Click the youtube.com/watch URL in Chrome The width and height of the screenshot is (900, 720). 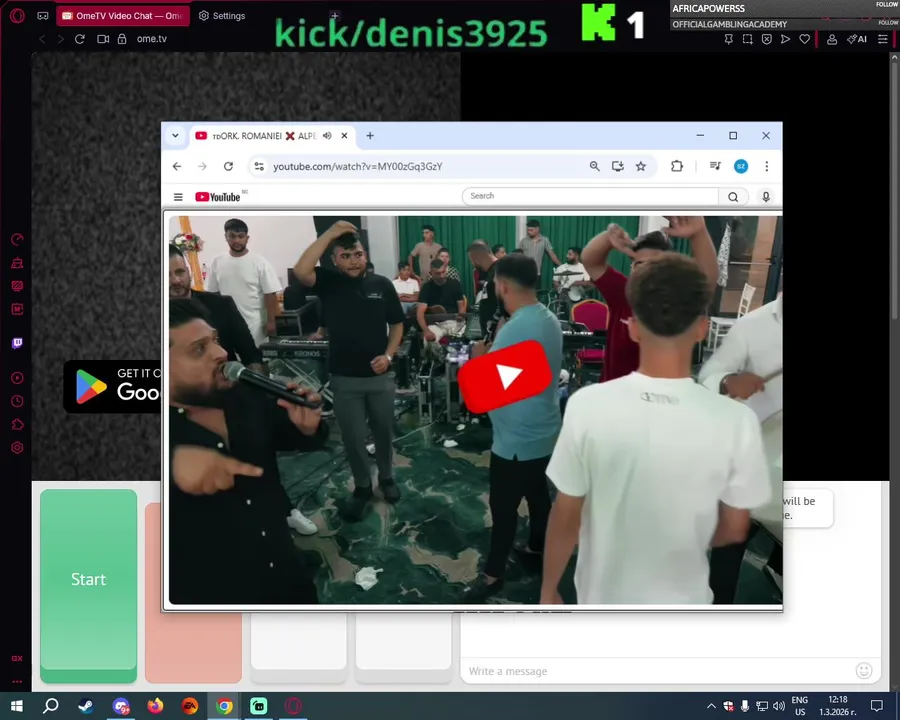click(x=358, y=167)
